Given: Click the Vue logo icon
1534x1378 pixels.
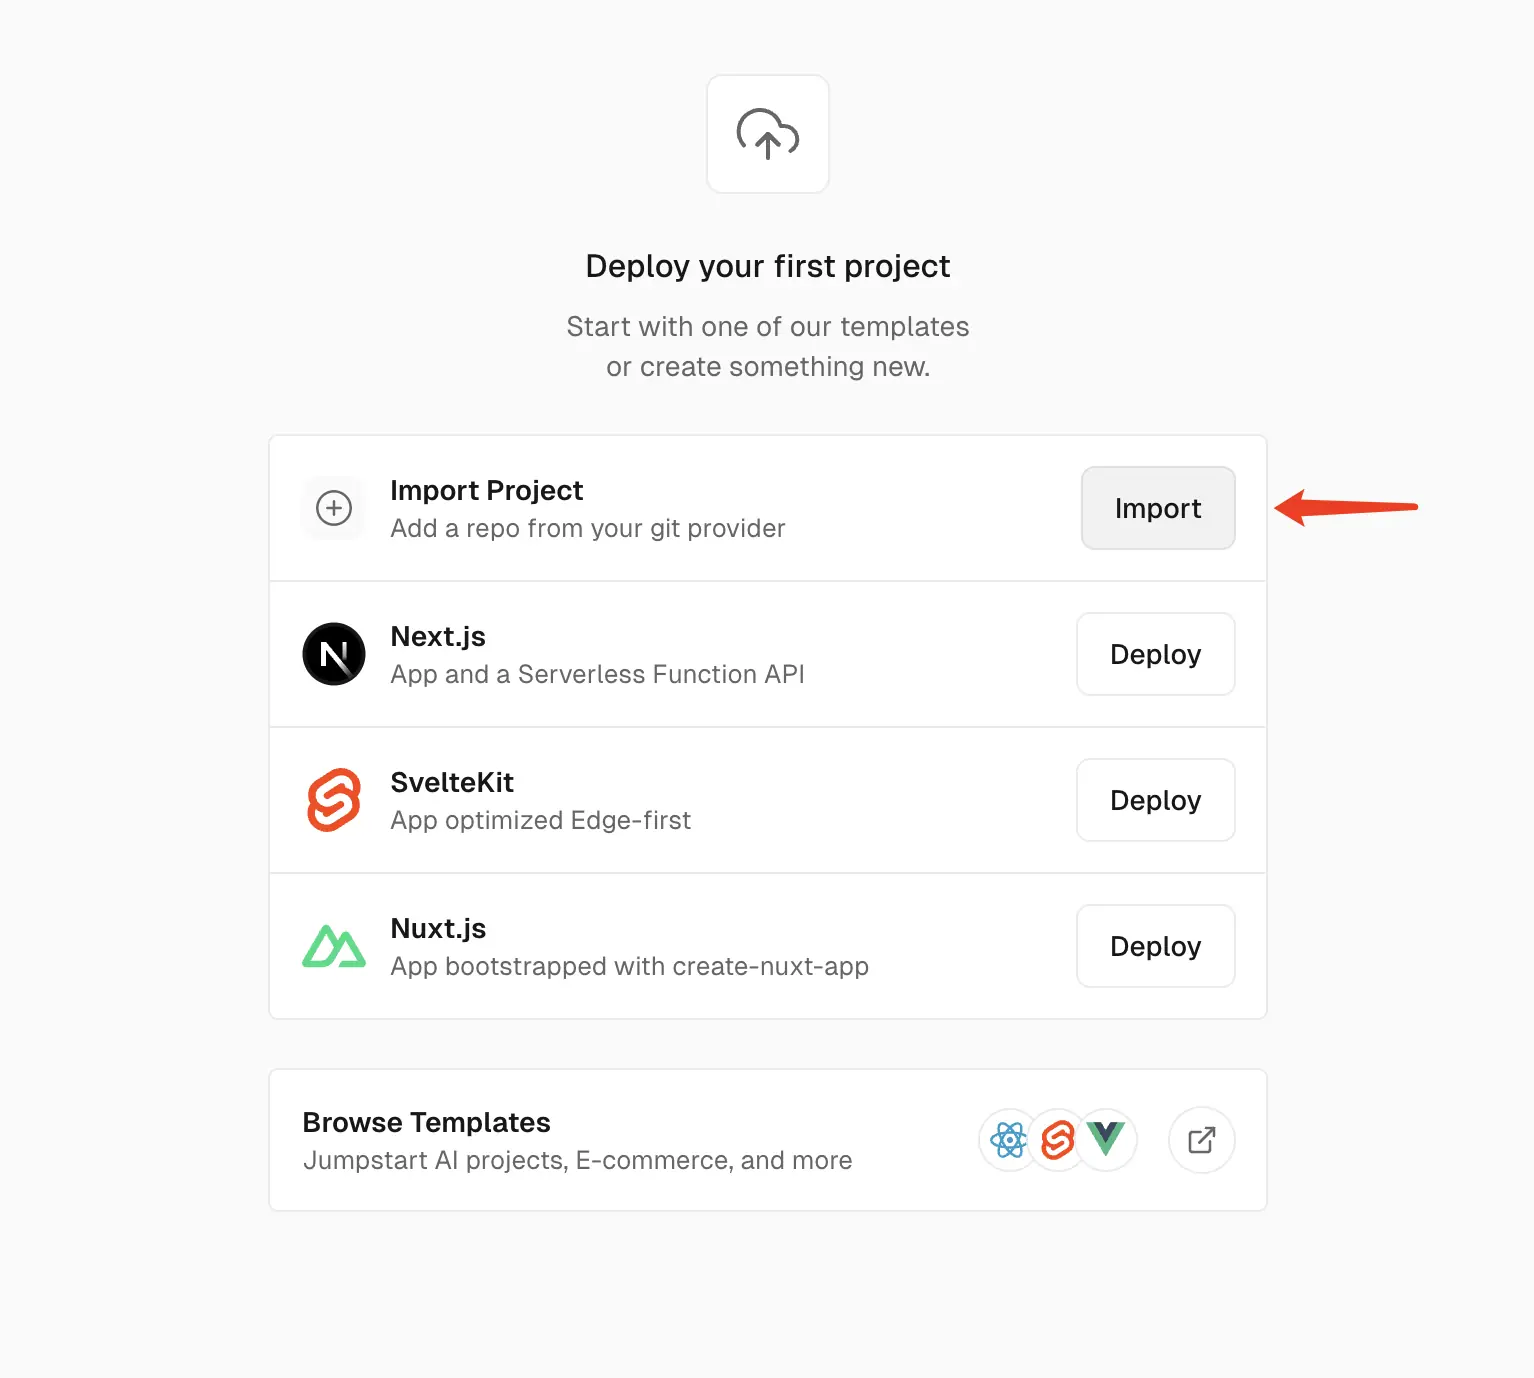Looking at the screenshot, I should [x=1106, y=1139].
